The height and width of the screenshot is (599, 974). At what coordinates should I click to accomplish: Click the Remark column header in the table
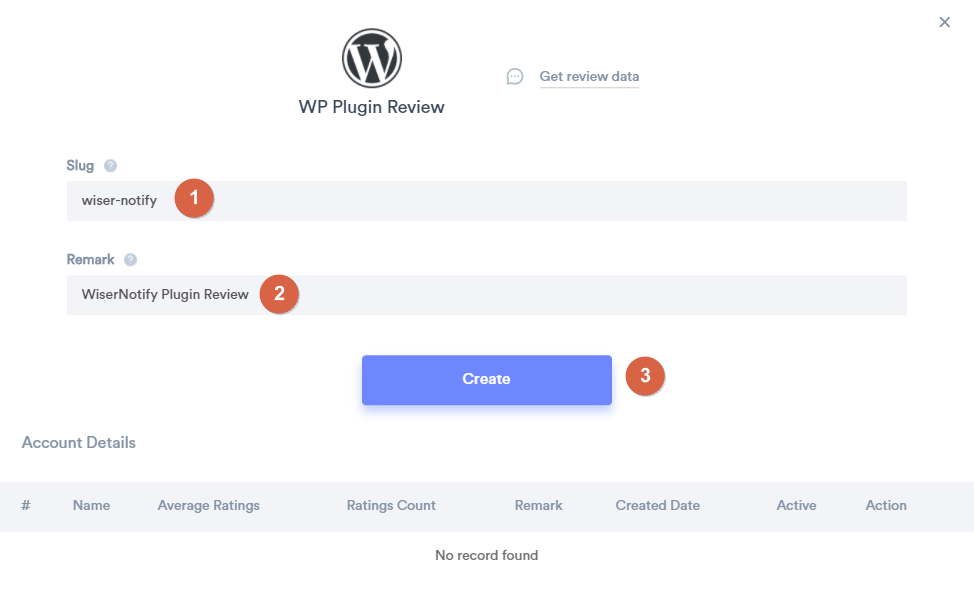pyautogui.click(x=539, y=505)
